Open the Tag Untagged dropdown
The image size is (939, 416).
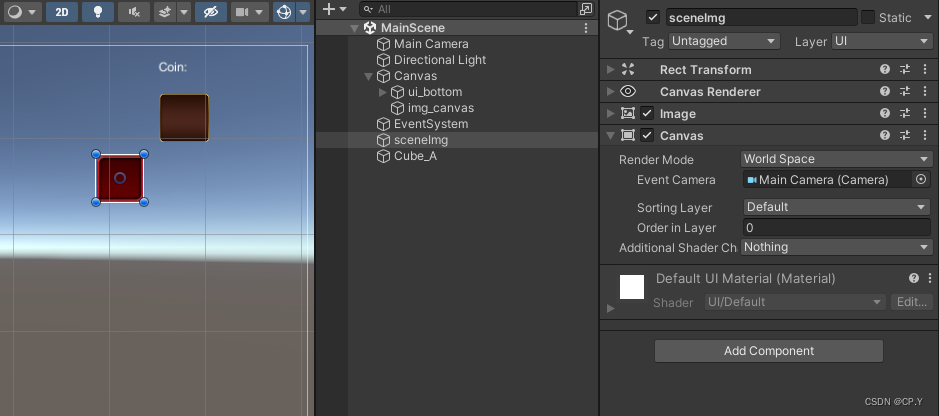[724, 41]
